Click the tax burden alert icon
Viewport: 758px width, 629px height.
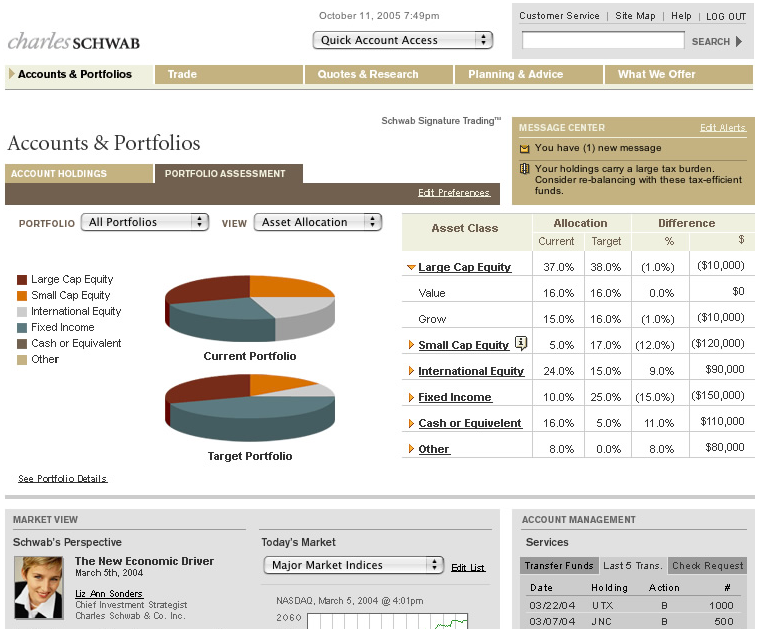[x=524, y=169]
